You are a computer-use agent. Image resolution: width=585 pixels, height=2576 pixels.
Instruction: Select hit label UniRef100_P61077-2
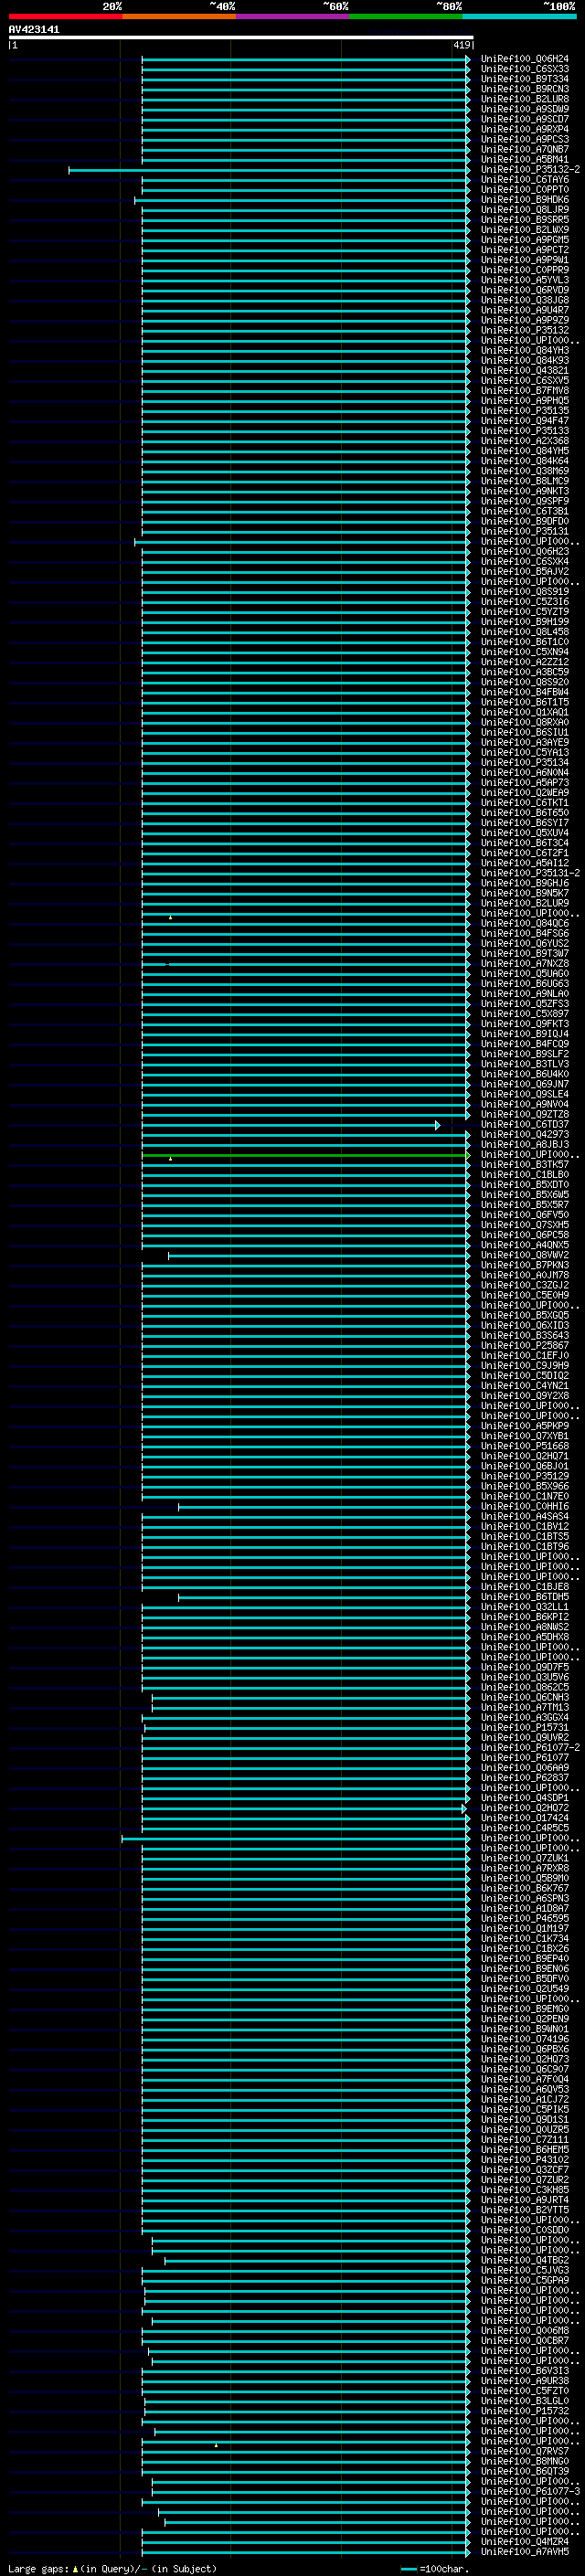(x=530, y=1748)
